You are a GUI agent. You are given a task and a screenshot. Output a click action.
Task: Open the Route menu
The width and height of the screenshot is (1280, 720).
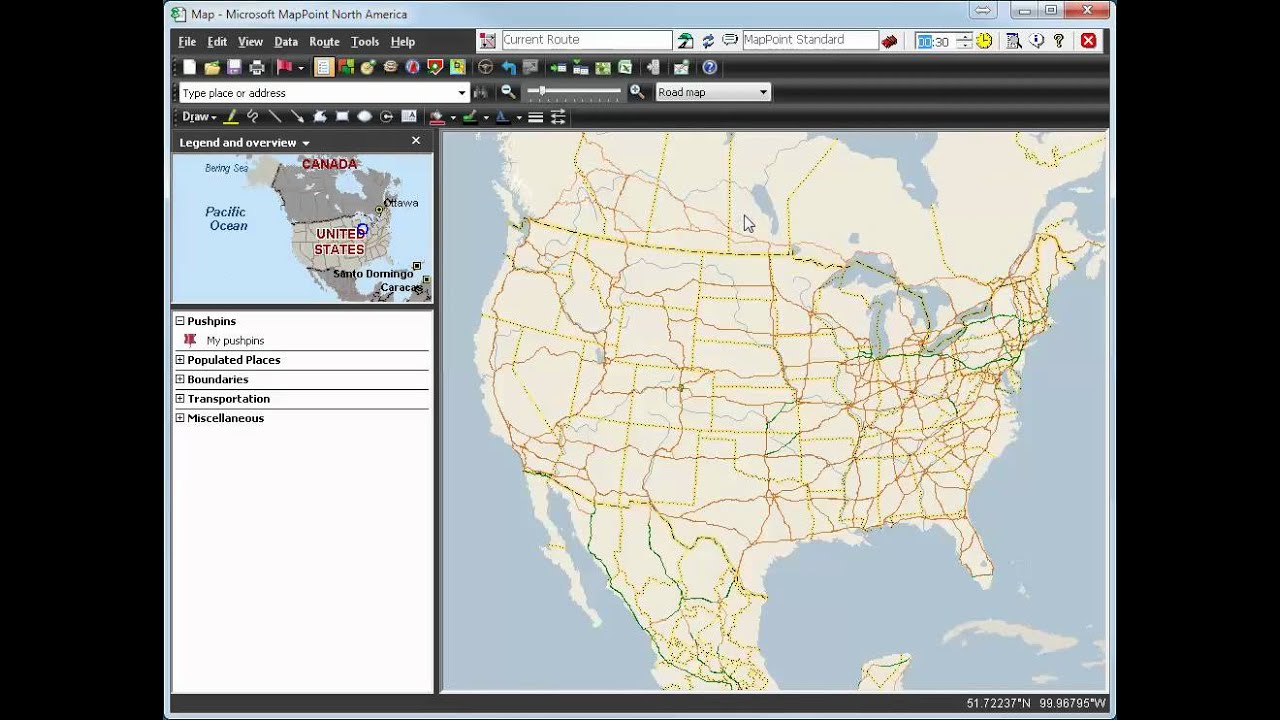(x=324, y=42)
